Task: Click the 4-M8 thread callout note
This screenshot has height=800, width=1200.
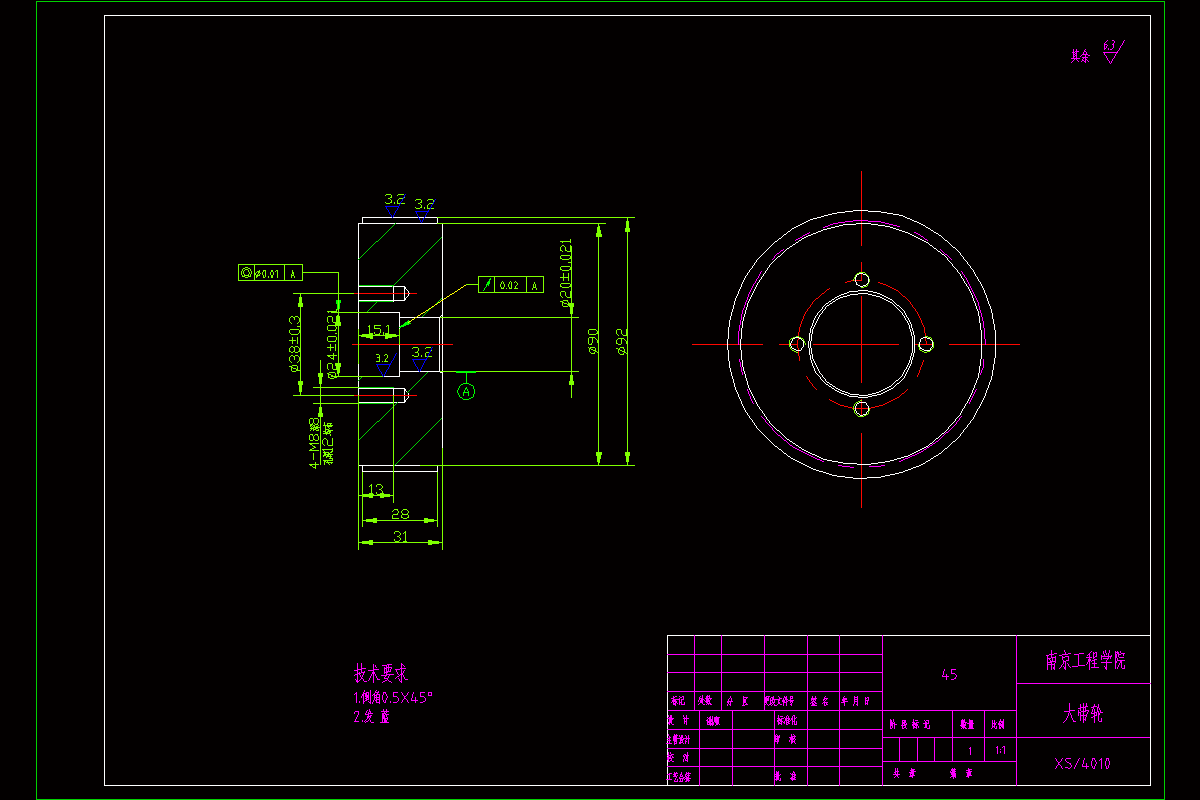Action: (321, 443)
